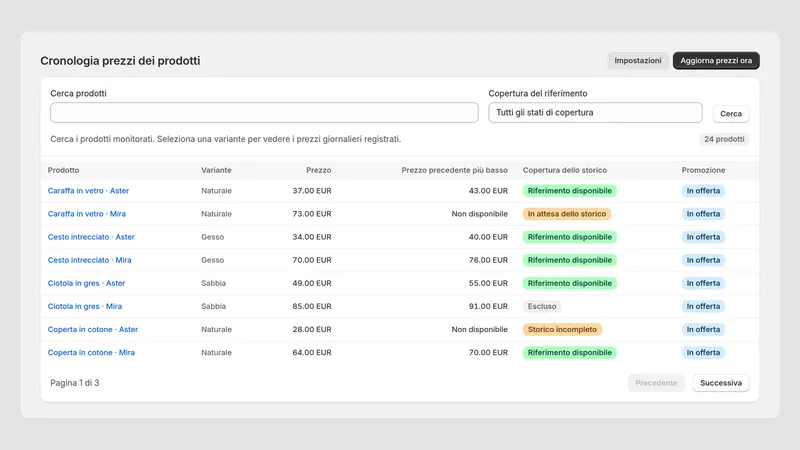Viewport: 800px width, 450px height.
Task: Click Riferimento disponibile in Ciotola Aster row
Action: pyautogui.click(x=569, y=283)
